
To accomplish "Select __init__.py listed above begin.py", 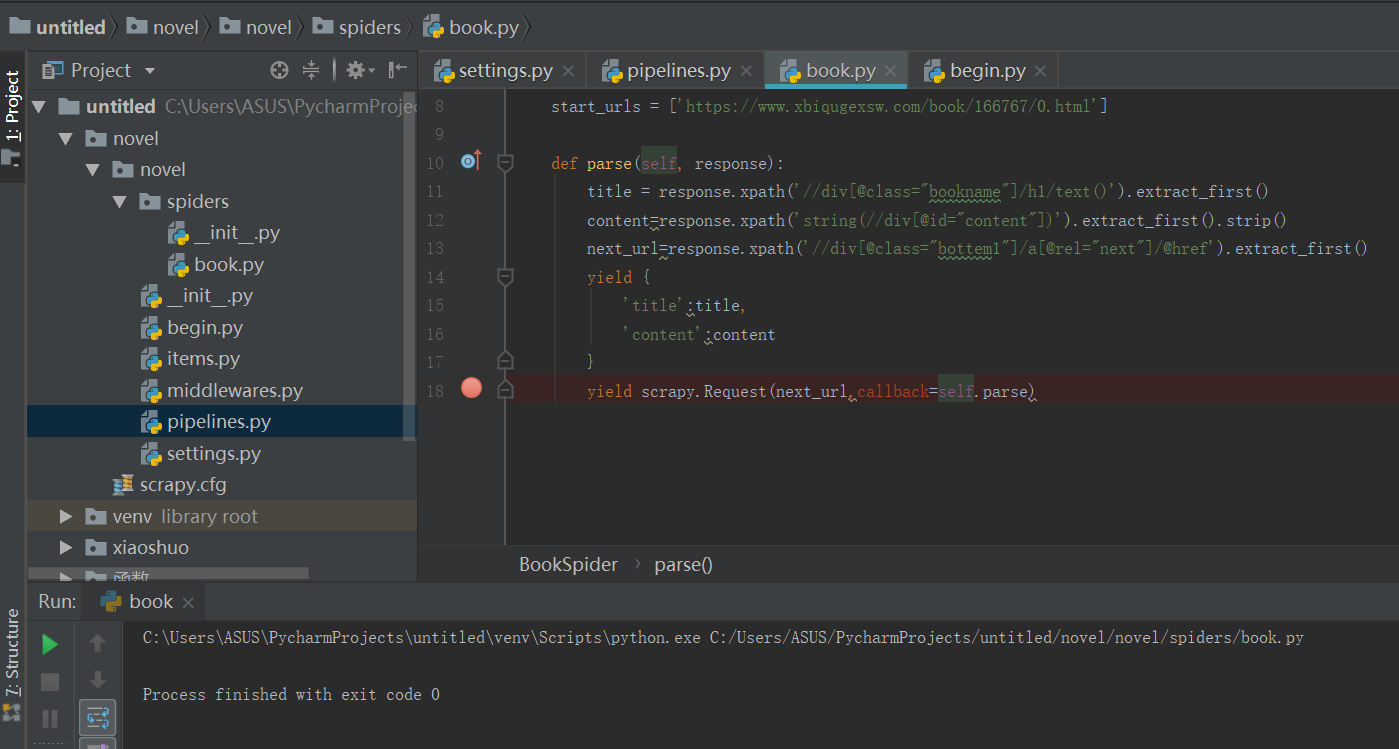I will tap(197, 296).
